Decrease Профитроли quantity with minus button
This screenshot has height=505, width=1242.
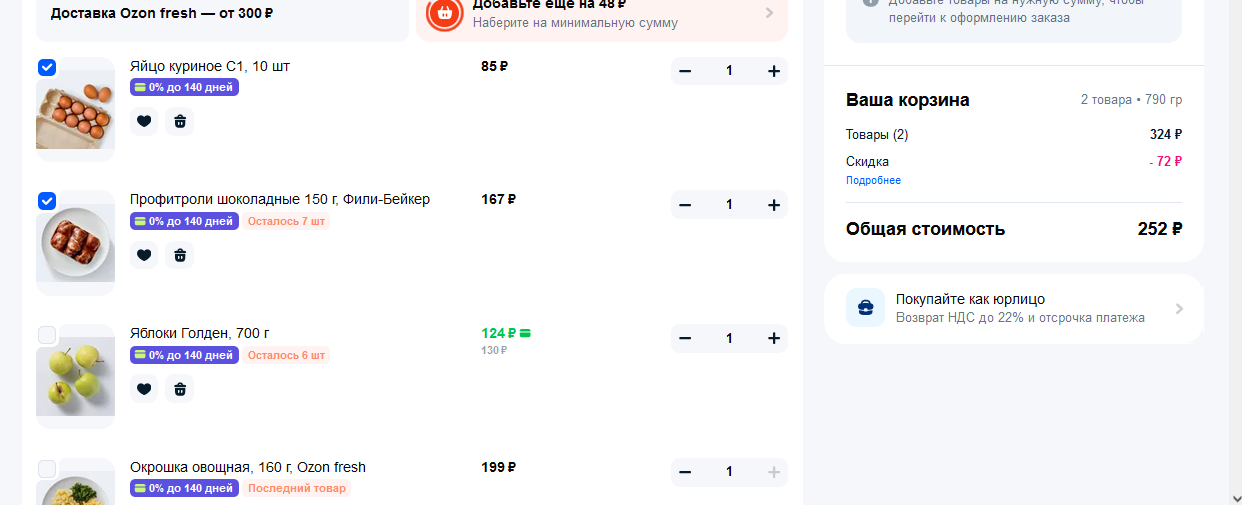685,205
